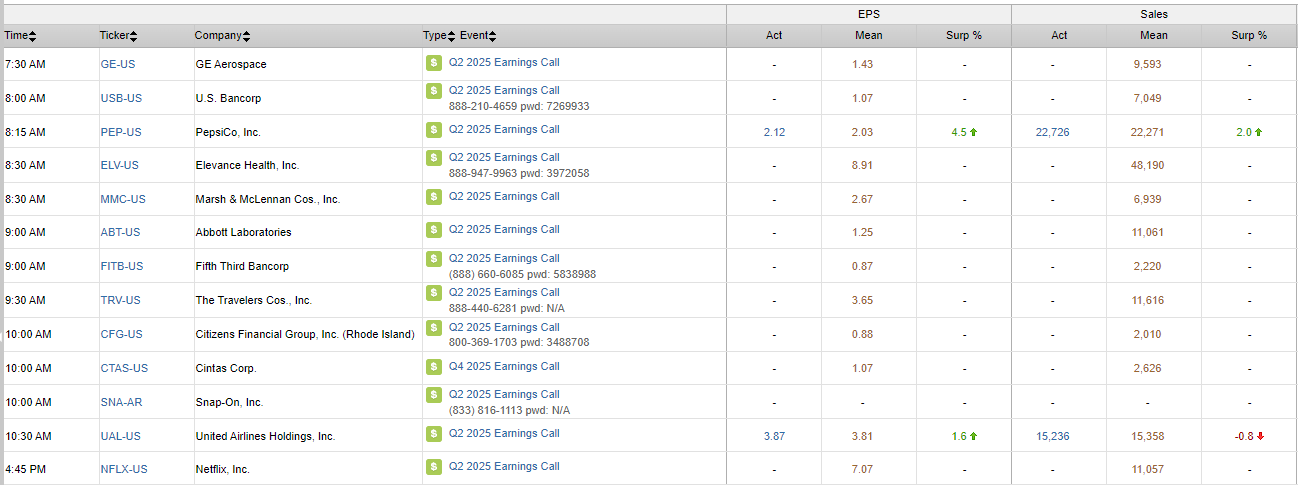Click the earnings icon in Elevance Health row
The height and width of the screenshot is (485, 1298).
[x=433, y=158]
